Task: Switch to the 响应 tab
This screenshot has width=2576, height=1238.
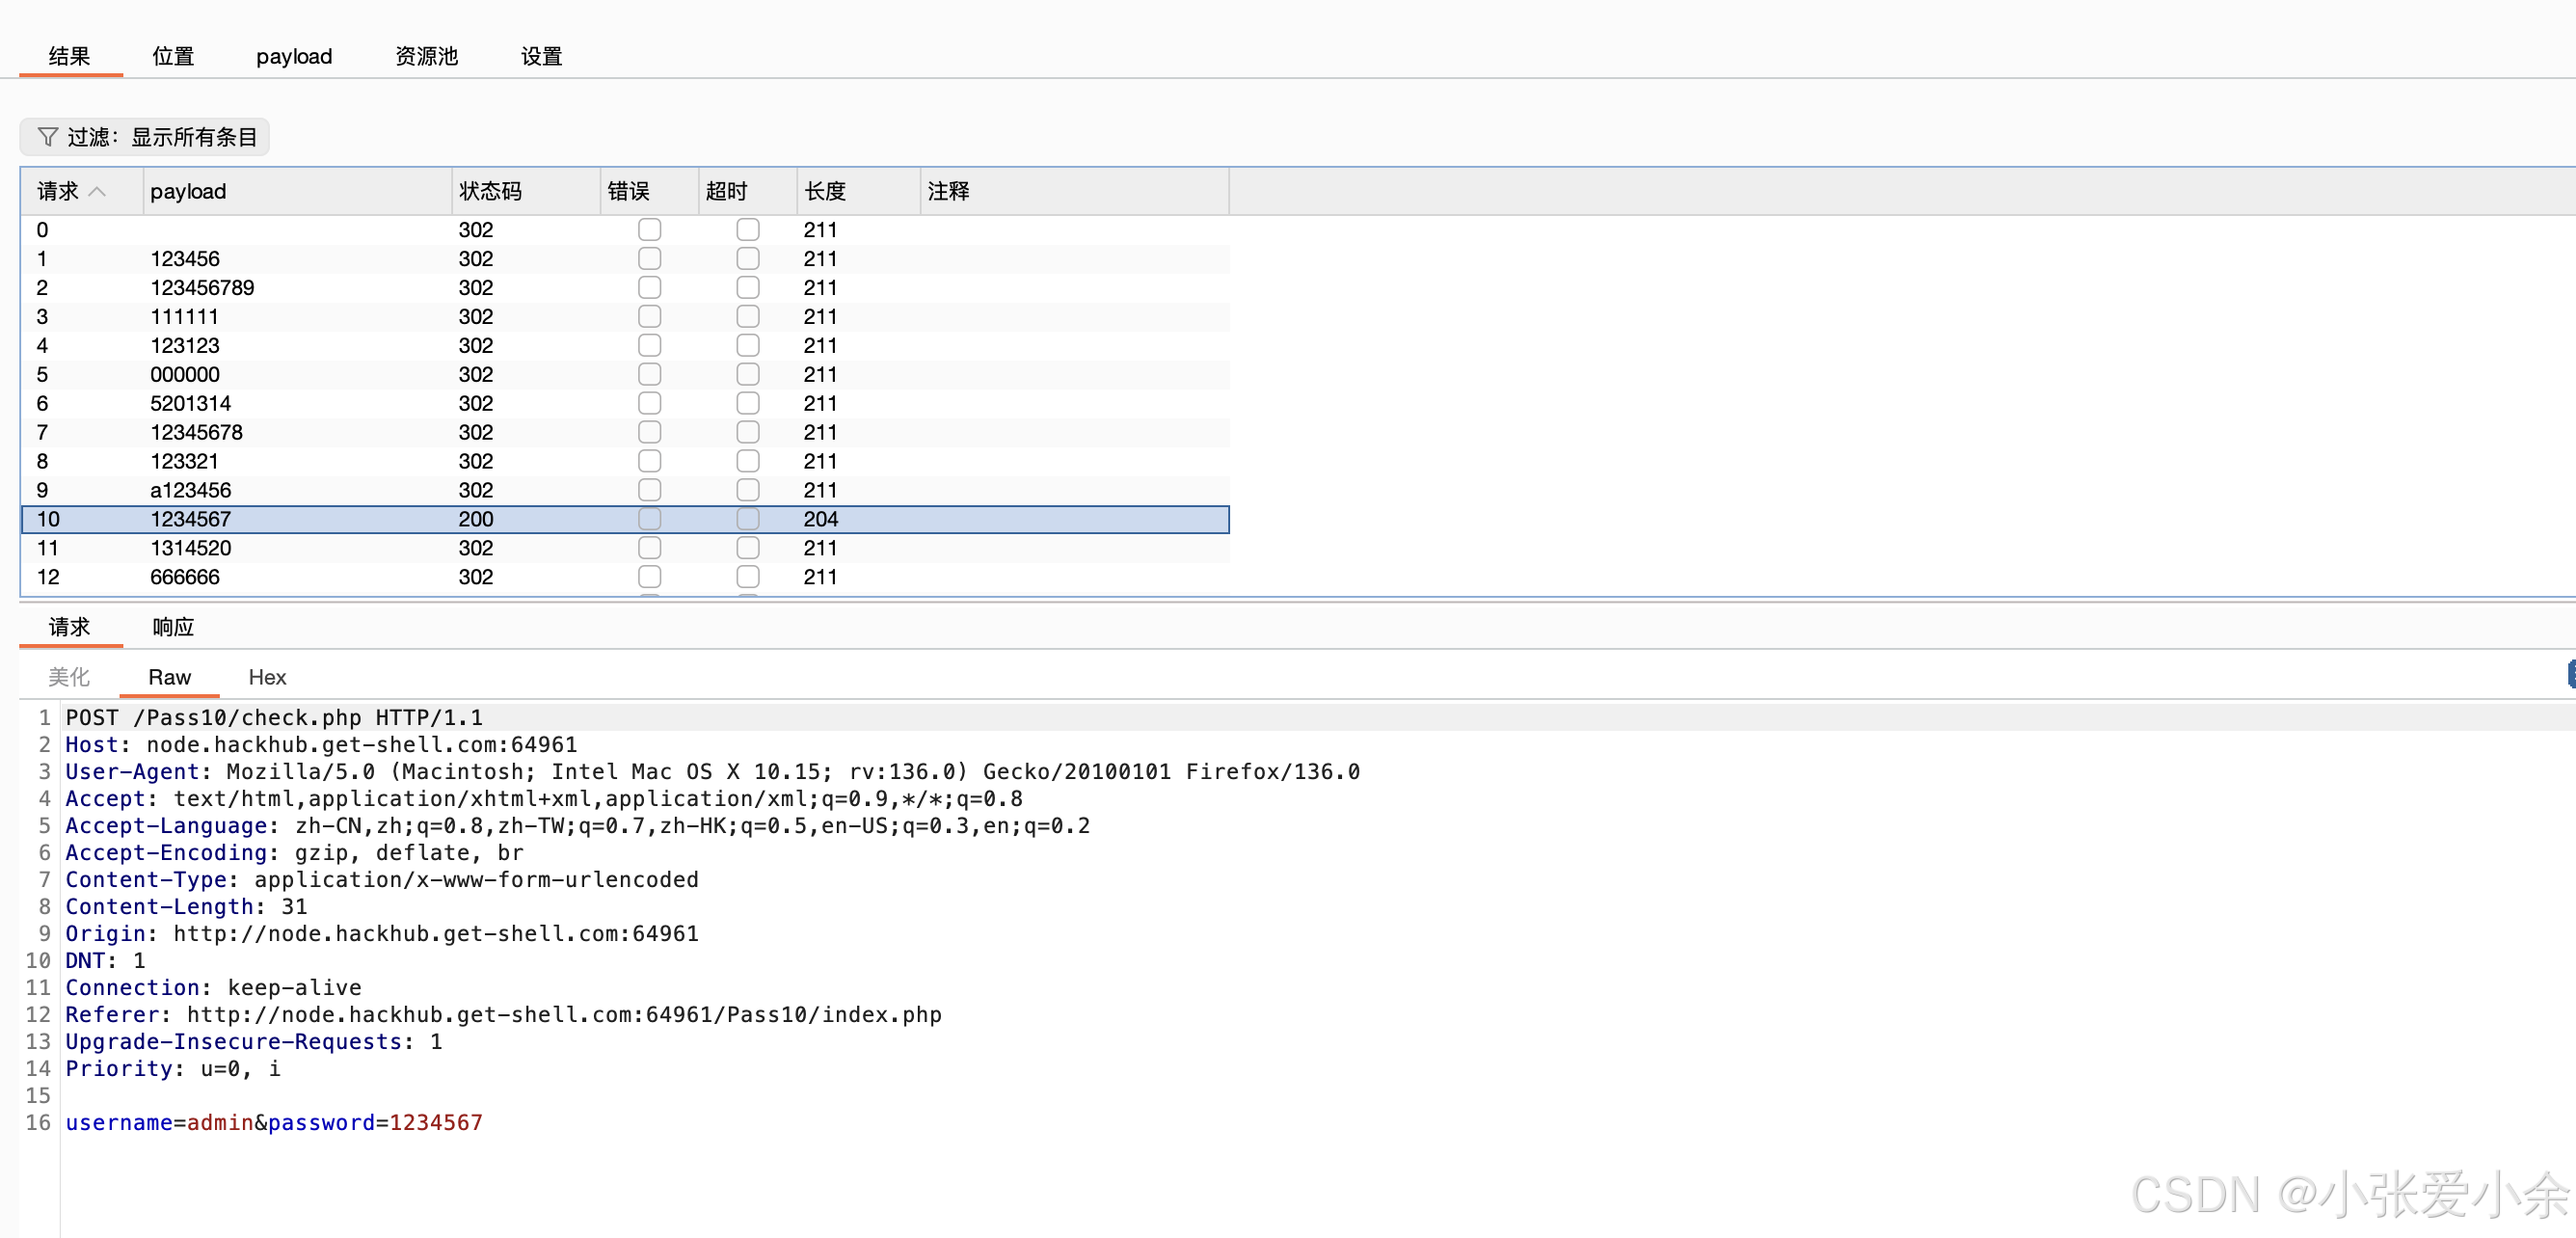Action: pos(173,627)
